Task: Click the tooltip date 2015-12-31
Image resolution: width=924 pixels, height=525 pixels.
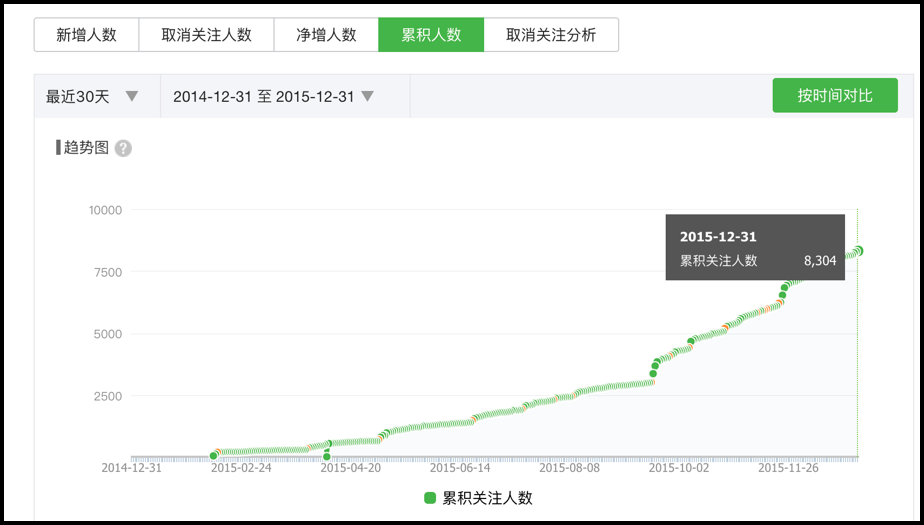Action: [x=718, y=237]
